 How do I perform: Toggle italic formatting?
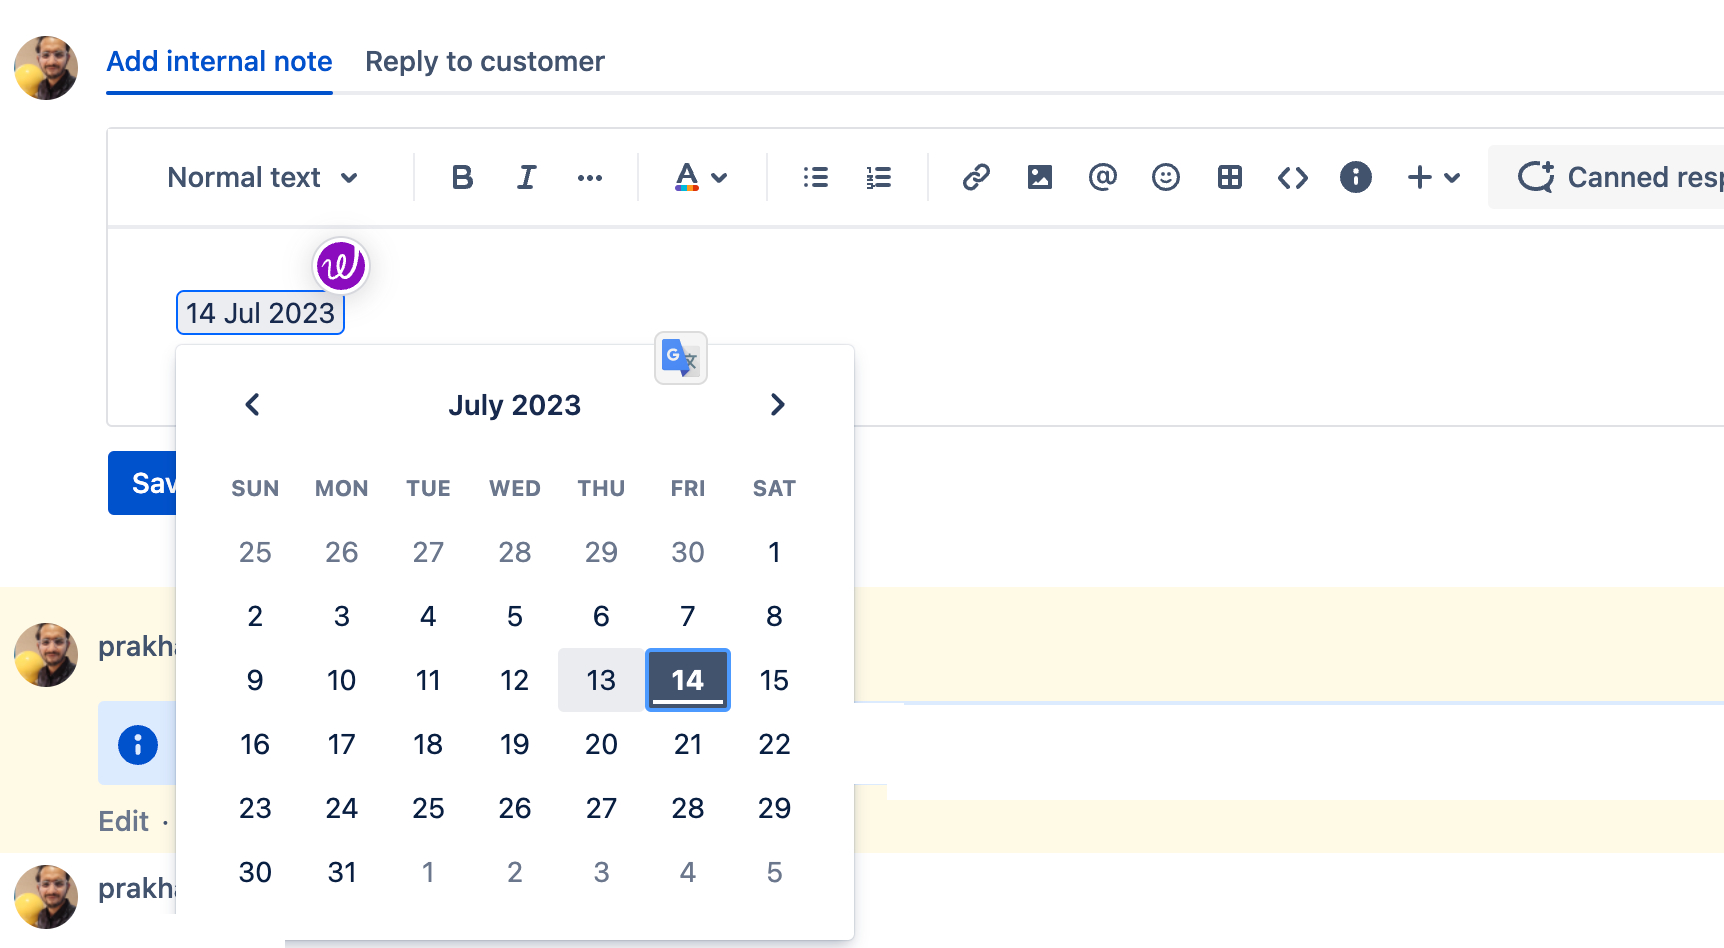pyautogui.click(x=526, y=178)
